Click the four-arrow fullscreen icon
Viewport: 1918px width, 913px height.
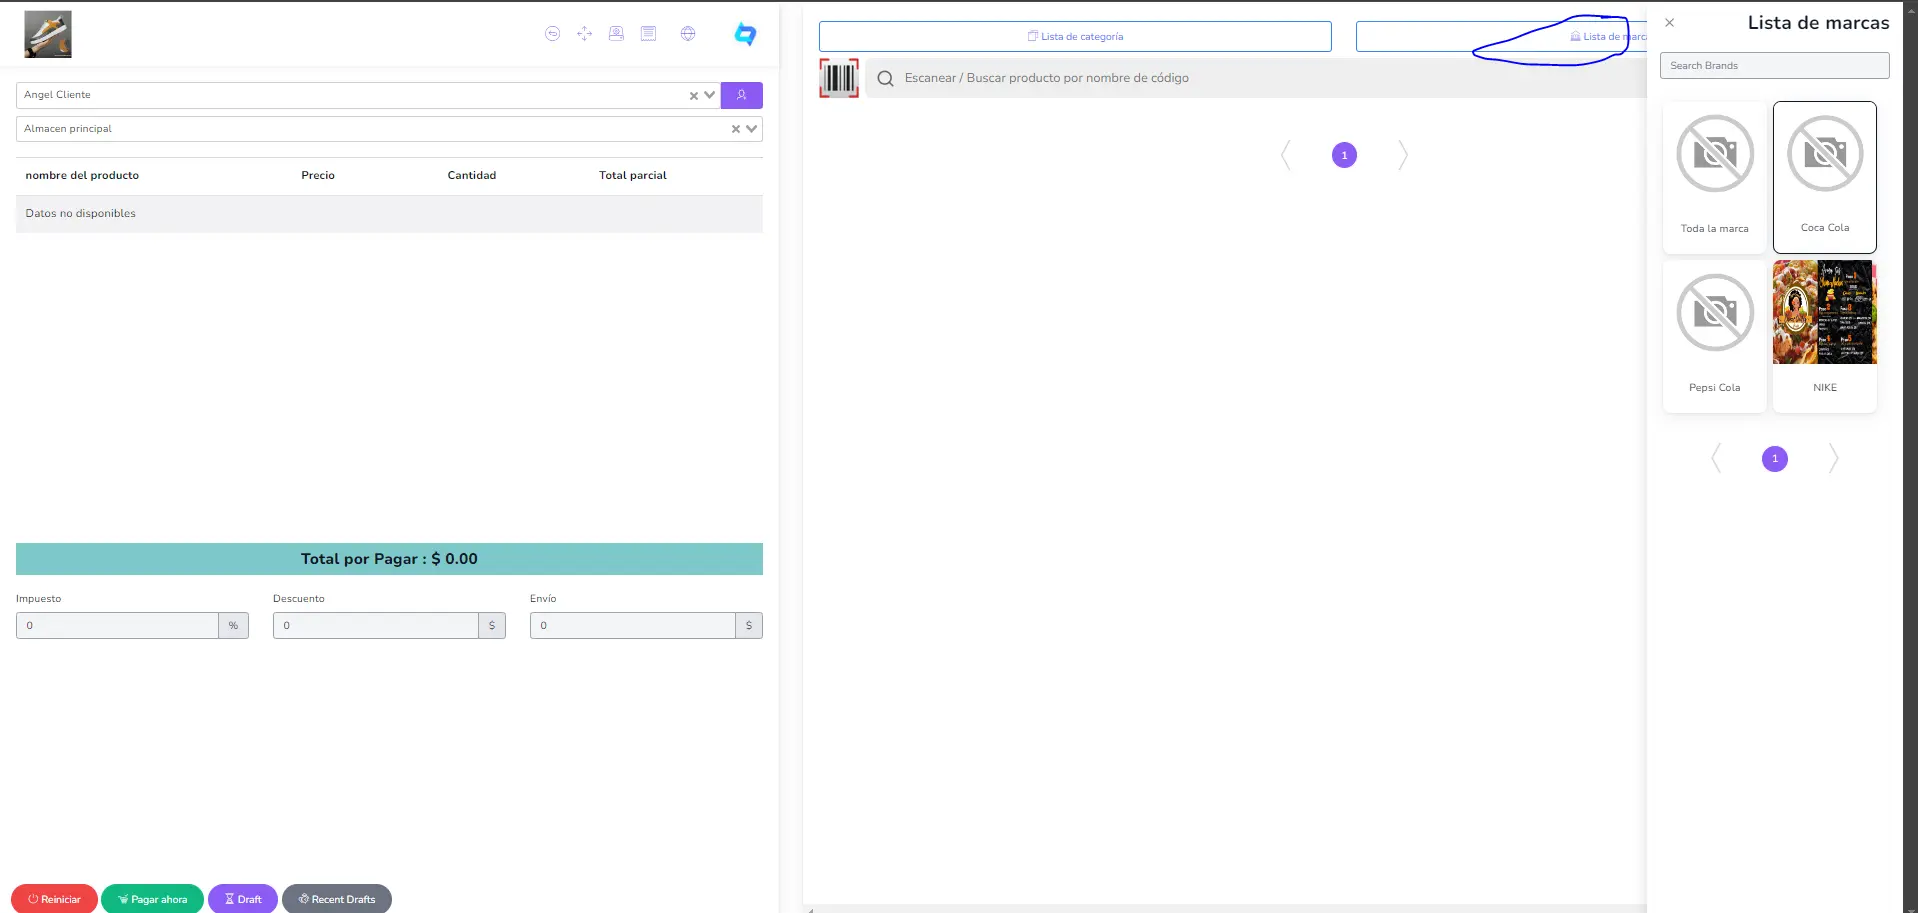[584, 34]
